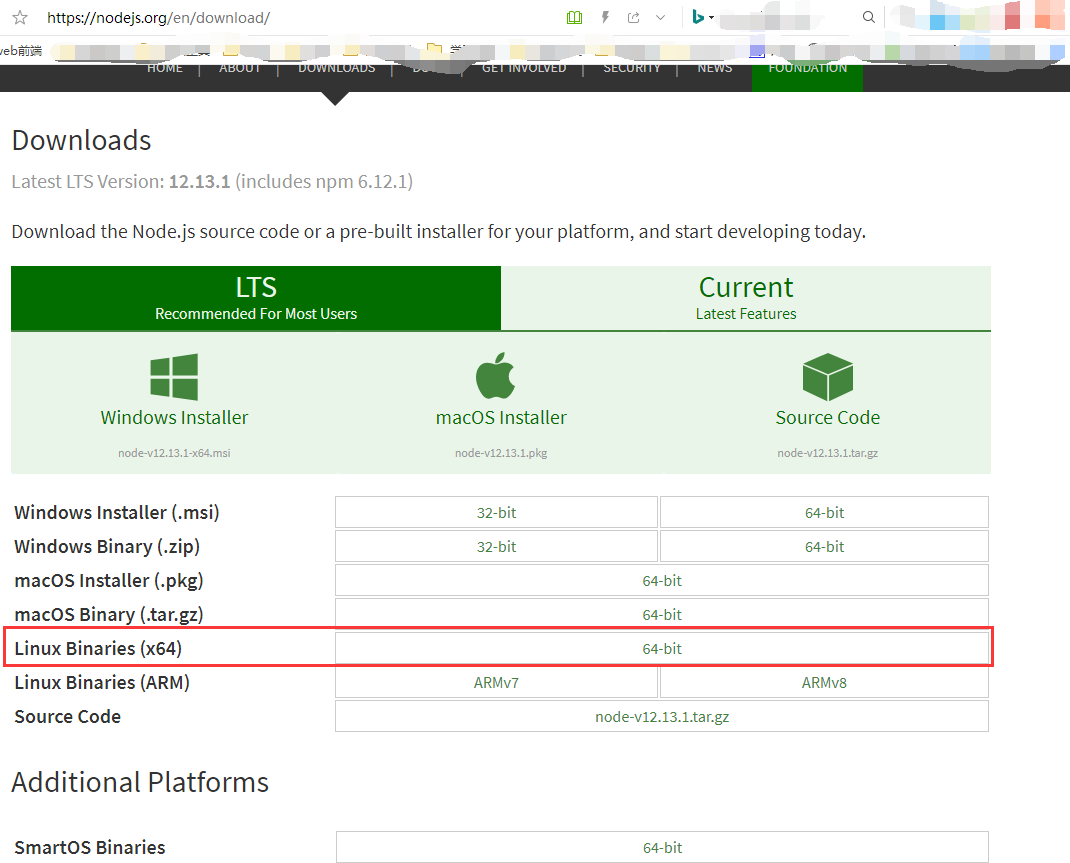Download Windows Binary (.zip) 32-bit
The image size is (1070, 863).
tap(496, 546)
